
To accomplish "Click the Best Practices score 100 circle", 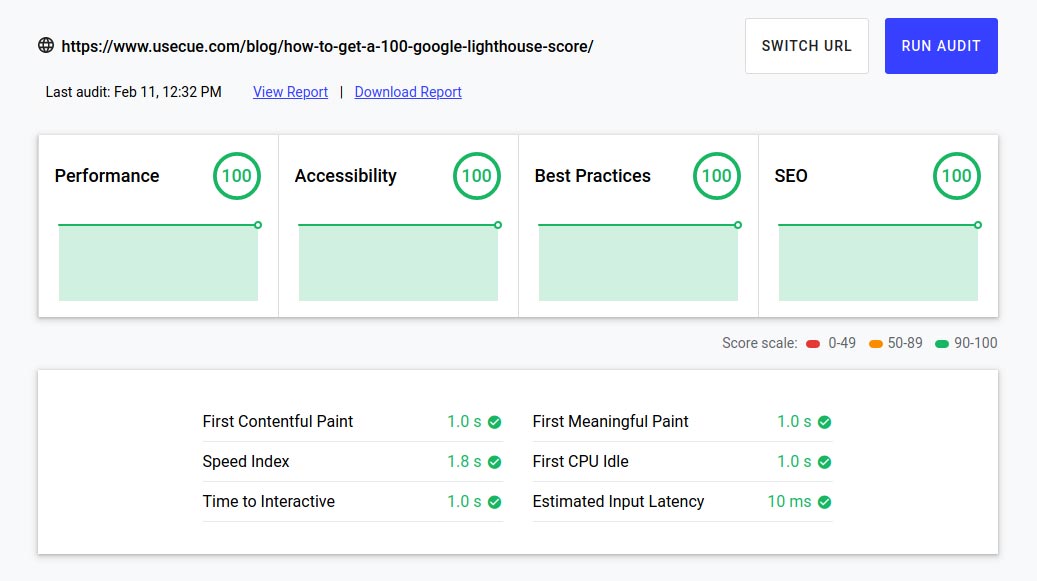I will click(717, 176).
